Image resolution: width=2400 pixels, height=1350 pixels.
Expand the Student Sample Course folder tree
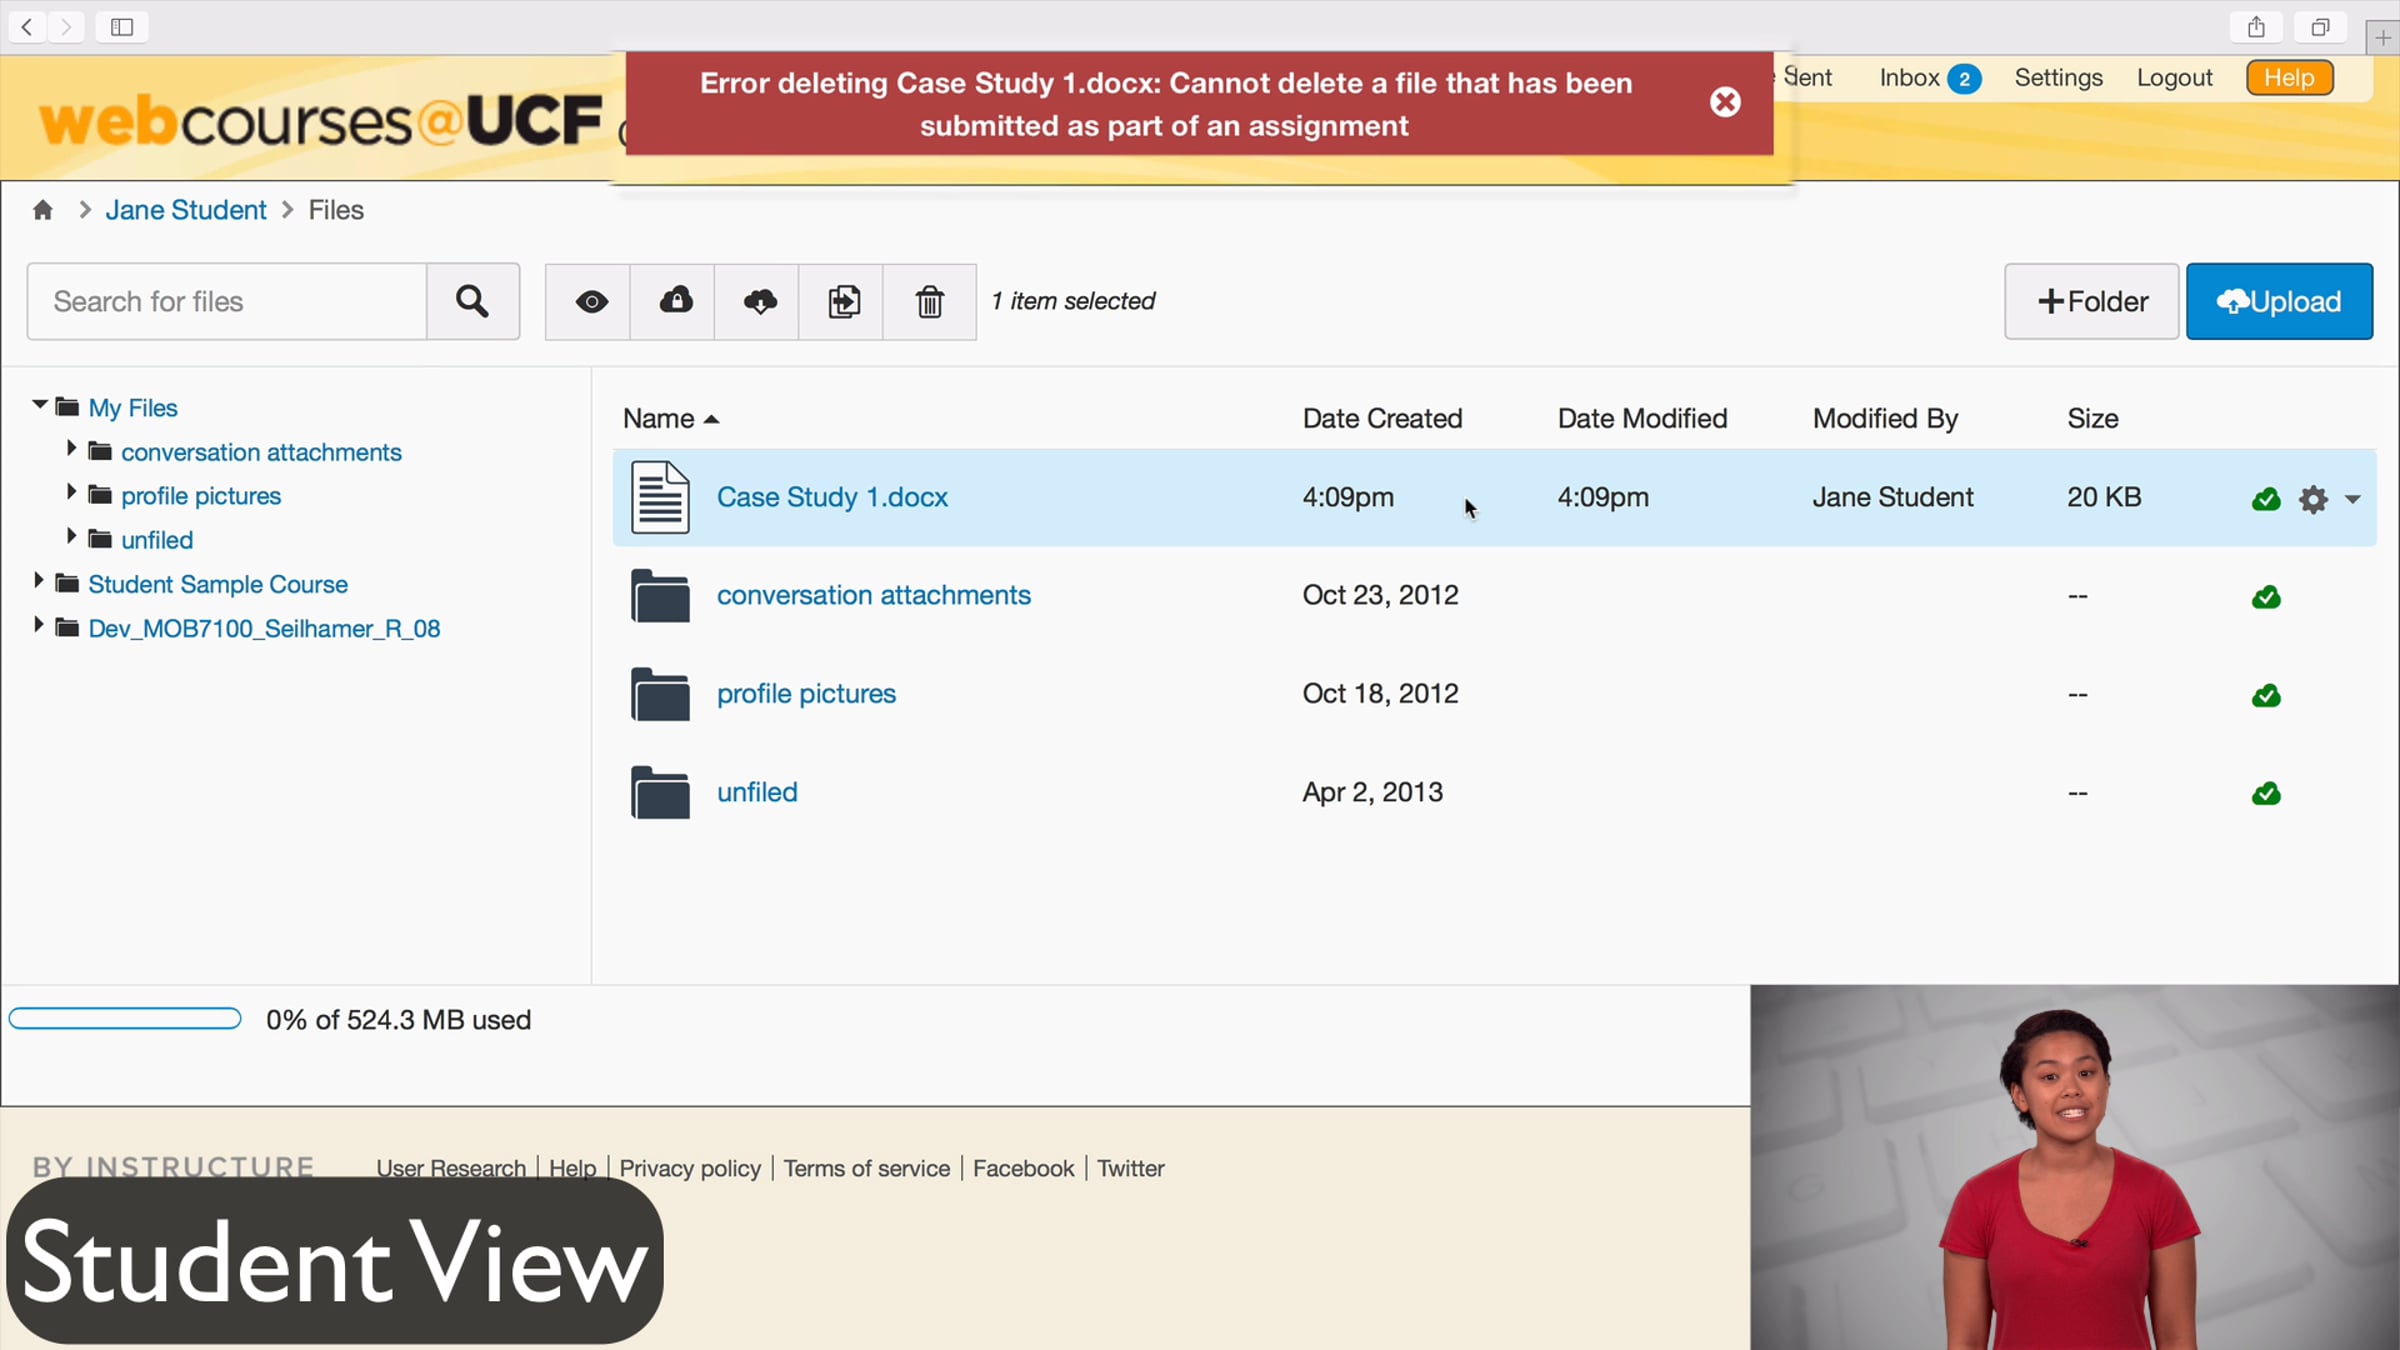click(38, 581)
